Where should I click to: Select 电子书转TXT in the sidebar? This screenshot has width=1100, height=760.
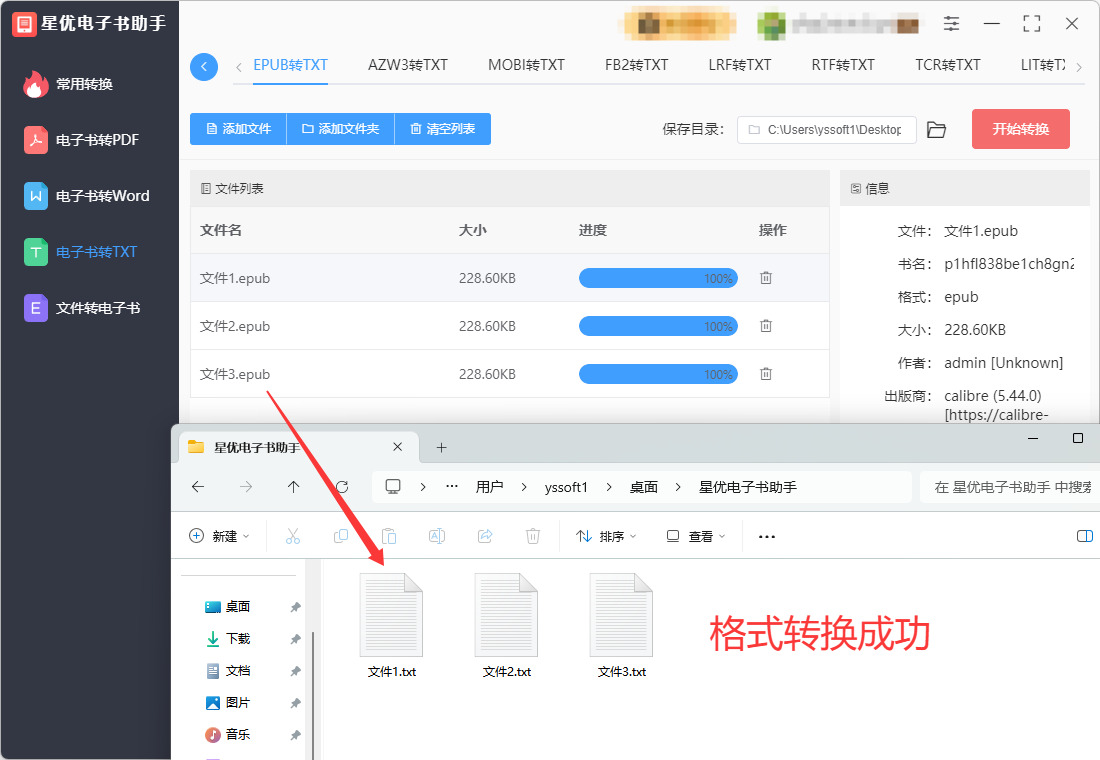tap(81, 252)
